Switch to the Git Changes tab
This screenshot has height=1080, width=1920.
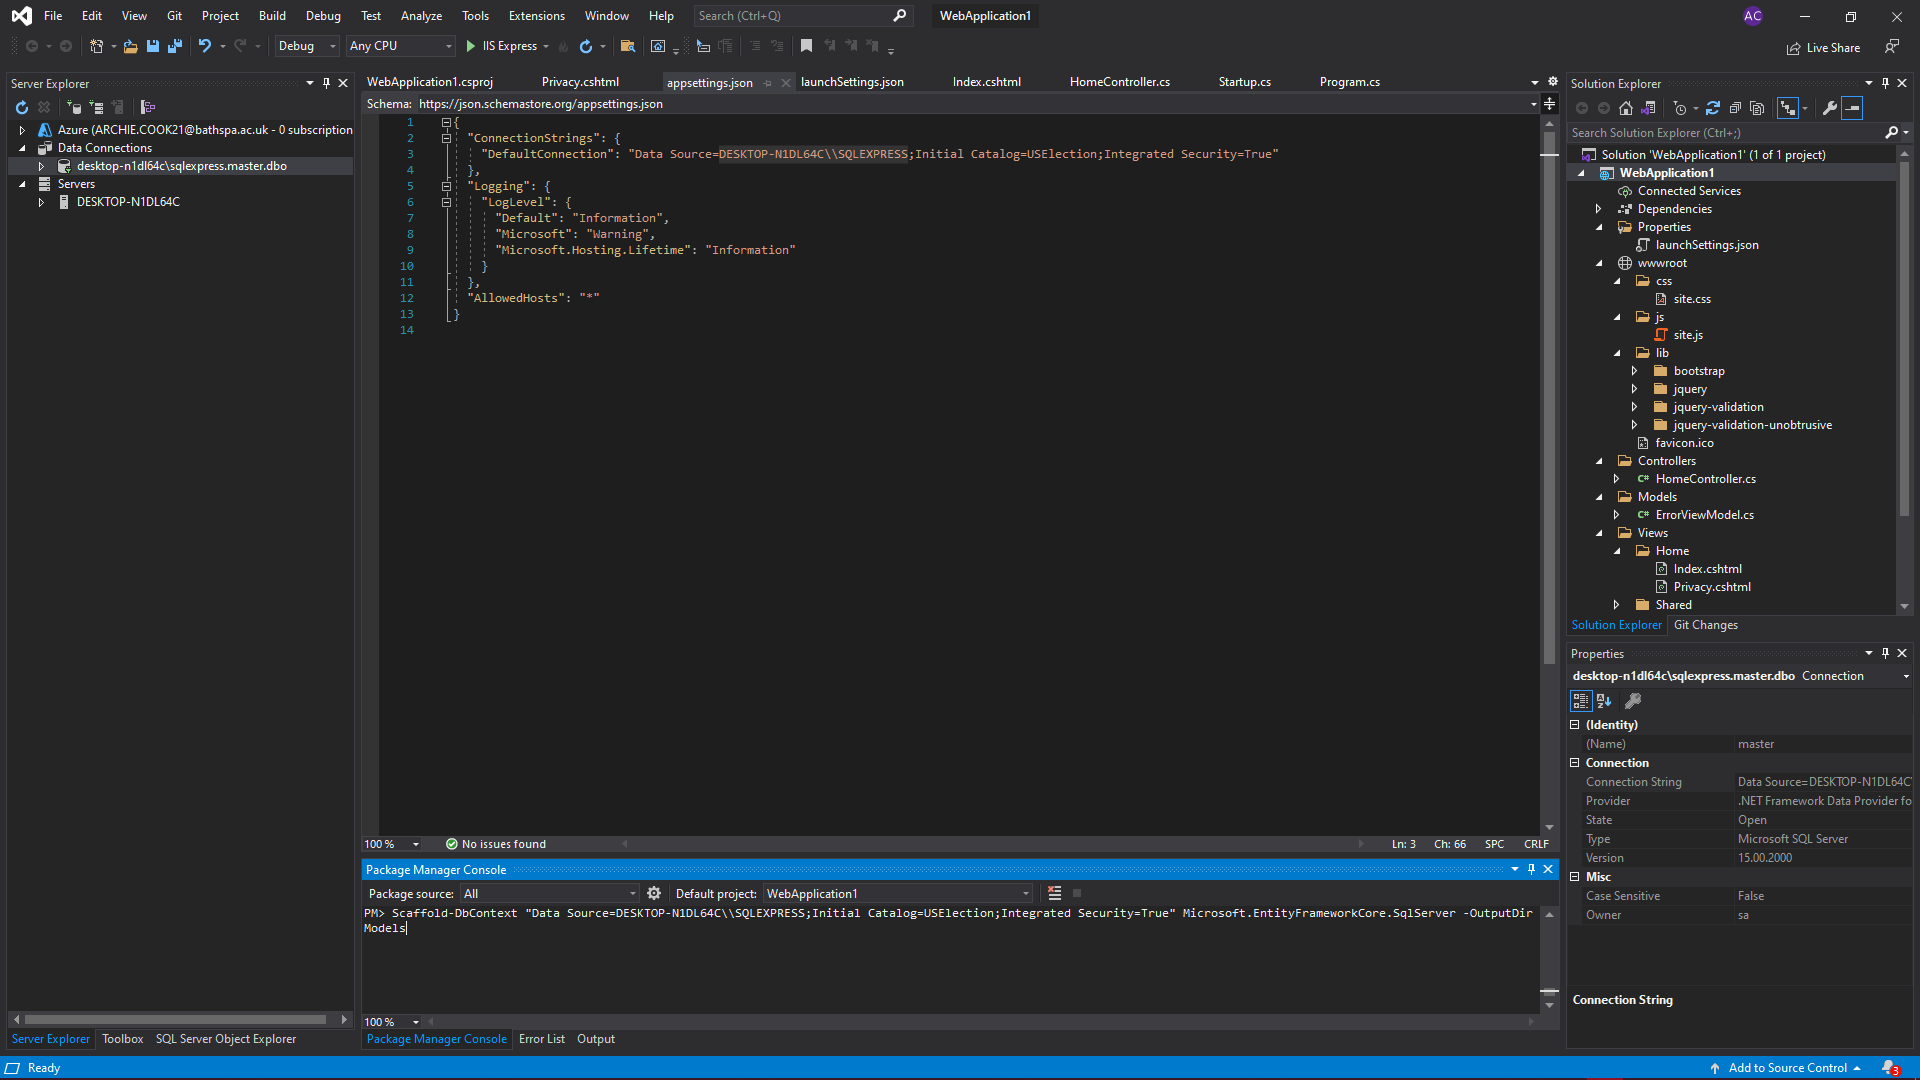click(1706, 625)
